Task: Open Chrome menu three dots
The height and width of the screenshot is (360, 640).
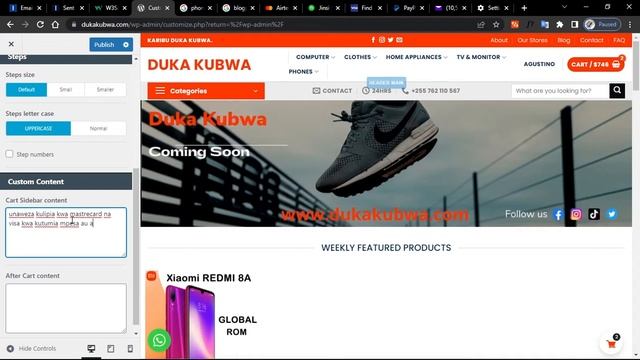Action: 630,24
